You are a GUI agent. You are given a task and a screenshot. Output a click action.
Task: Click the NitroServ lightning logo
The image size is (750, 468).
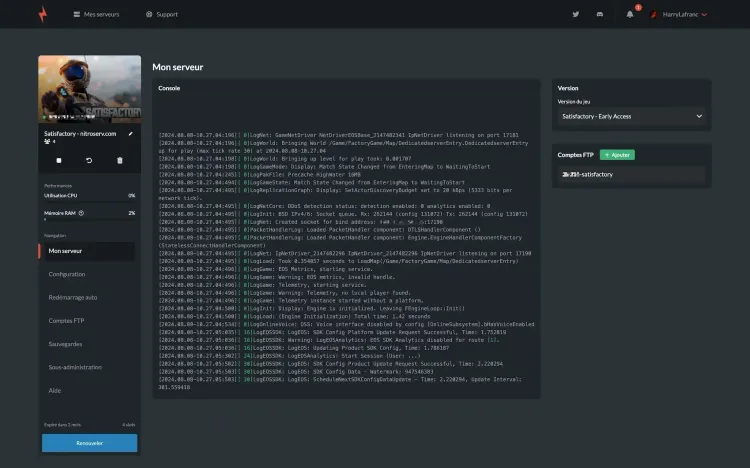point(43,14)
